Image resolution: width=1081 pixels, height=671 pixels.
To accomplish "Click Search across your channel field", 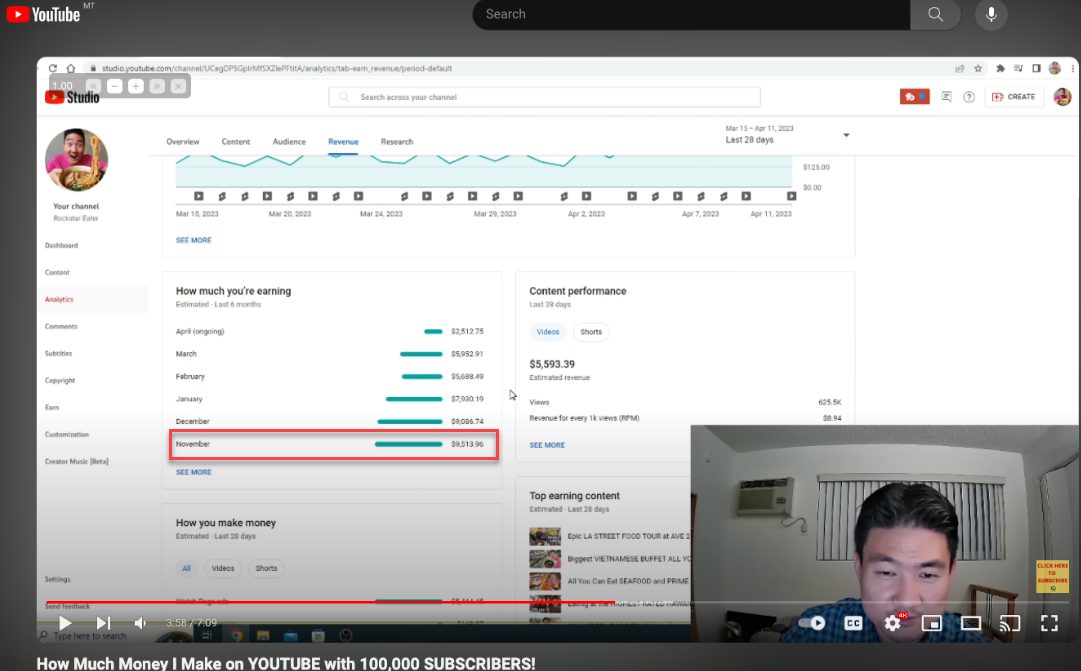I will (545, 97).
